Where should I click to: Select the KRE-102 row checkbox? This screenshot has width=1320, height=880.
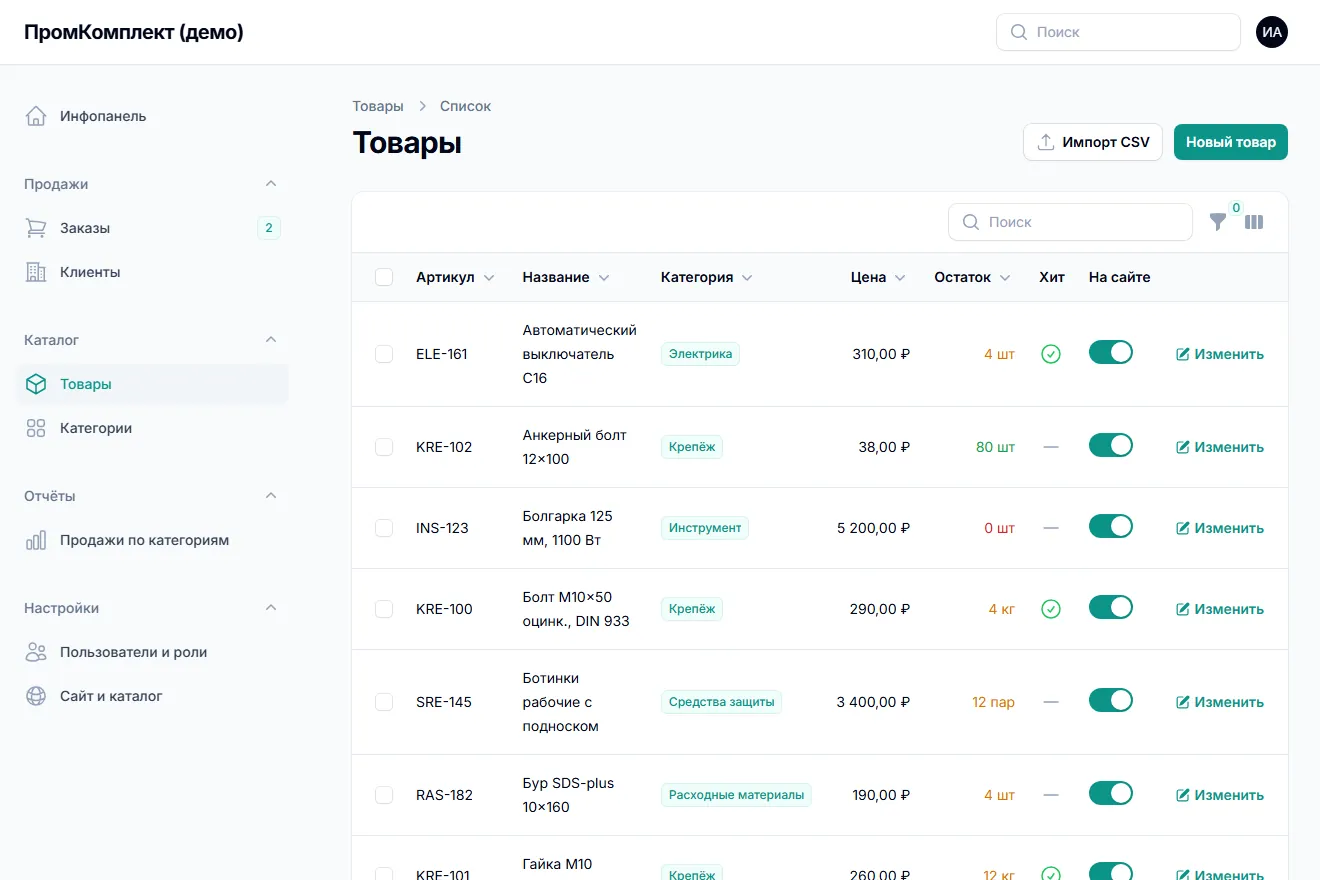384,447
